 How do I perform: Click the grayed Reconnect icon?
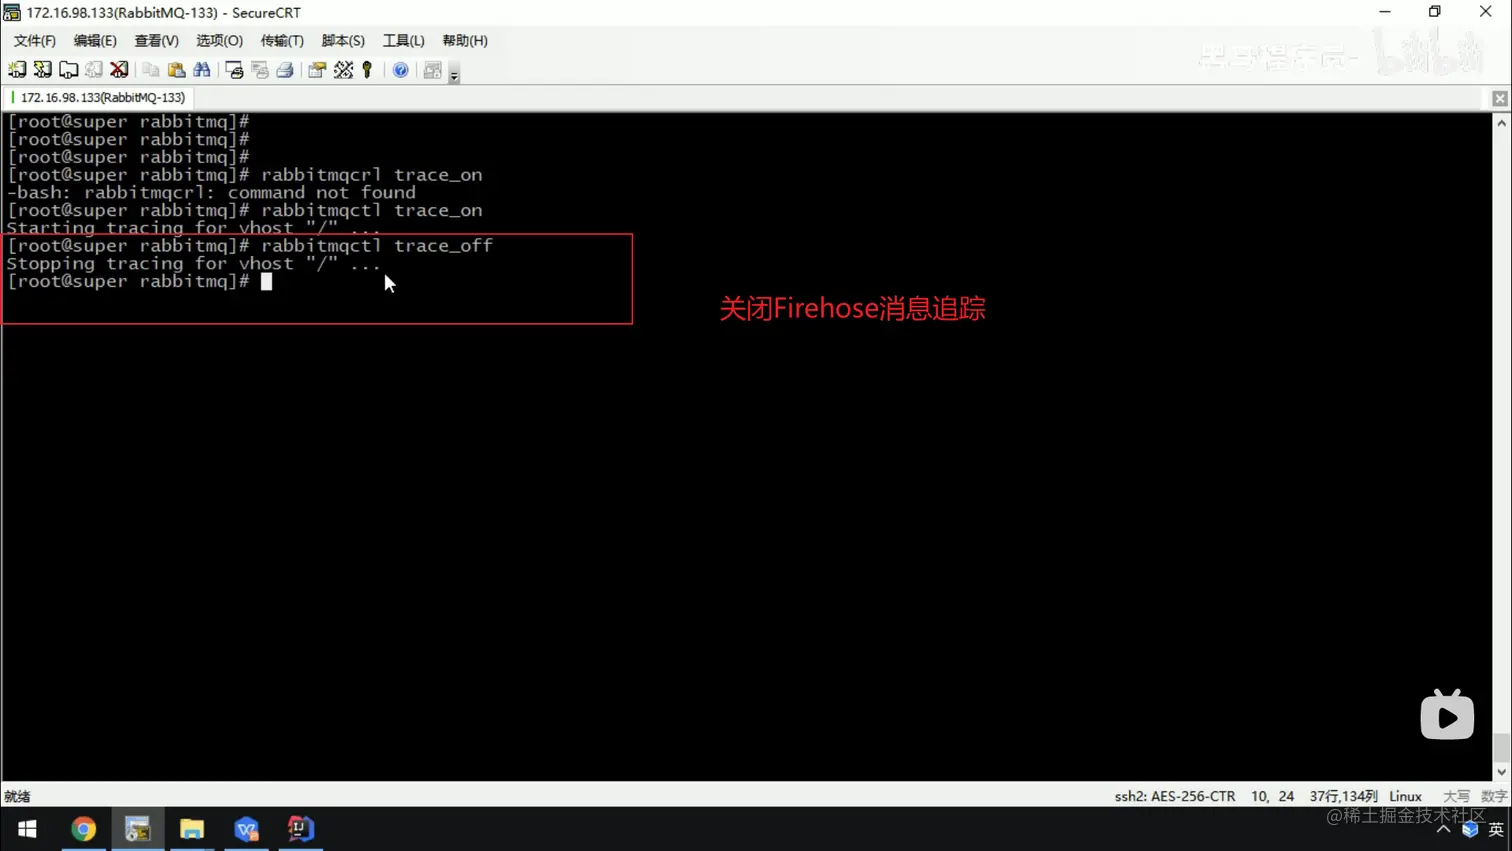pos(94,70)
